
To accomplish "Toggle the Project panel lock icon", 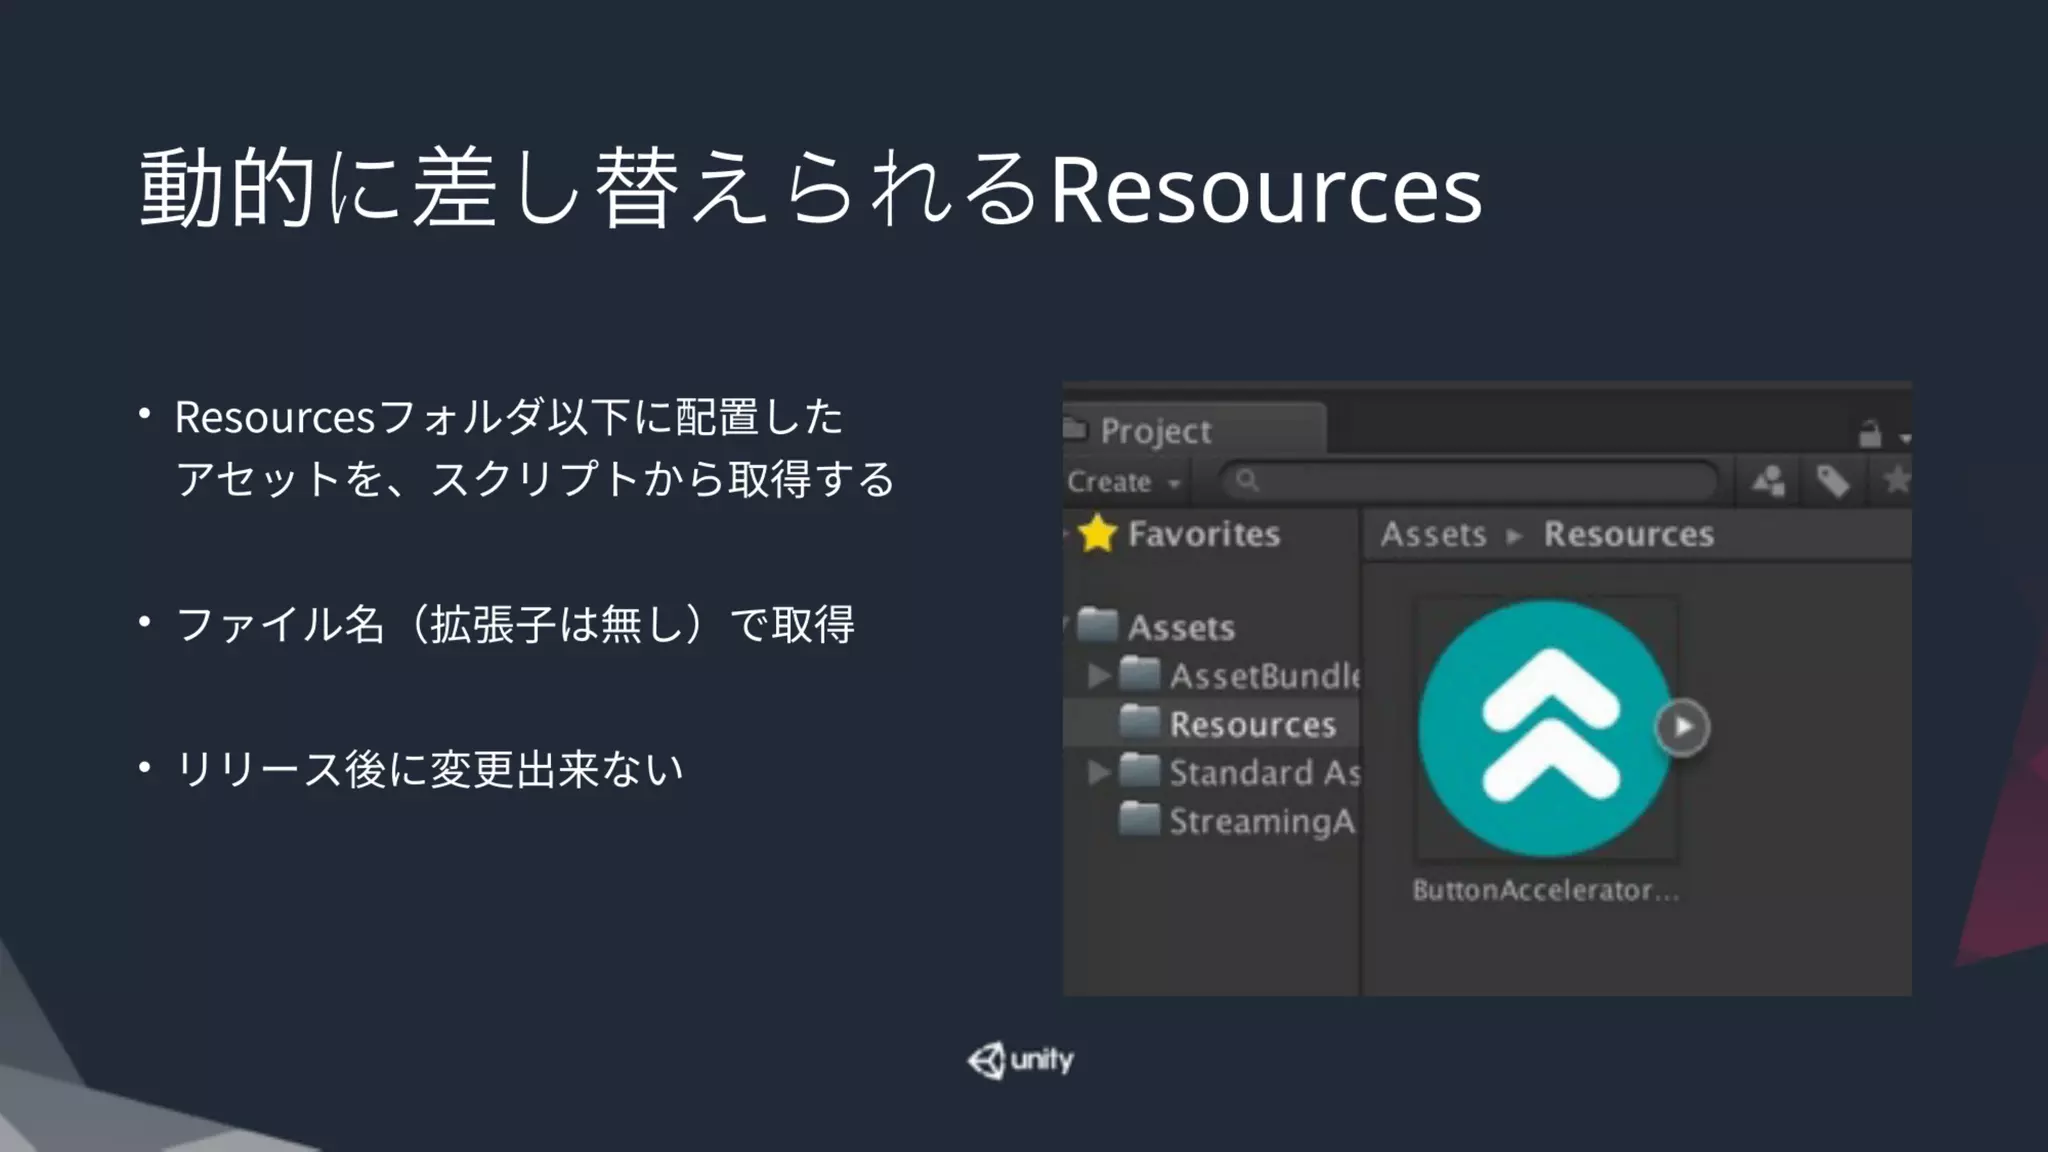I will pos(1869,435).
